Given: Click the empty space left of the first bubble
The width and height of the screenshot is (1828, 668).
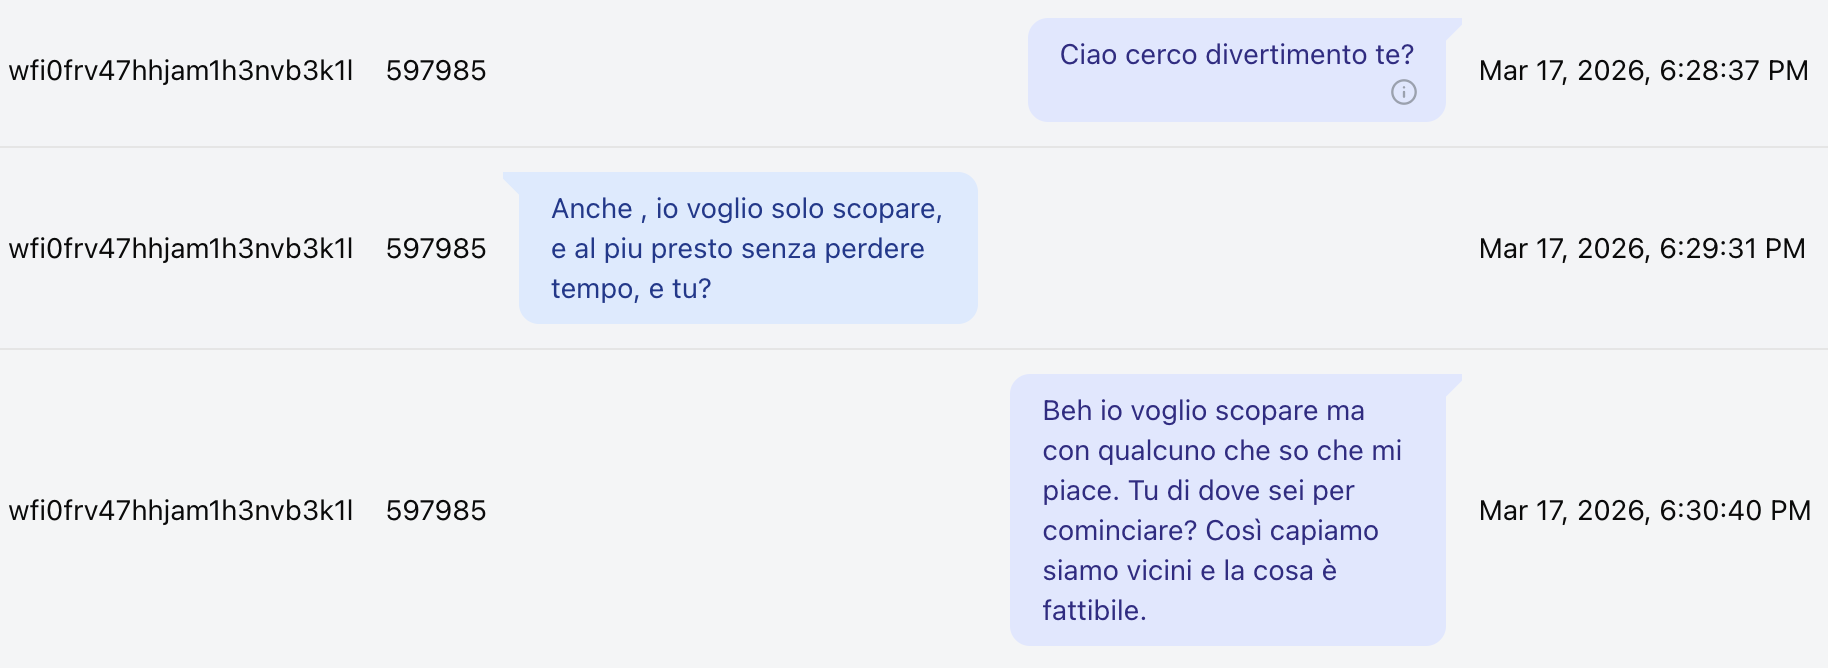Looking at the screenshot, I should pos(757,70).
